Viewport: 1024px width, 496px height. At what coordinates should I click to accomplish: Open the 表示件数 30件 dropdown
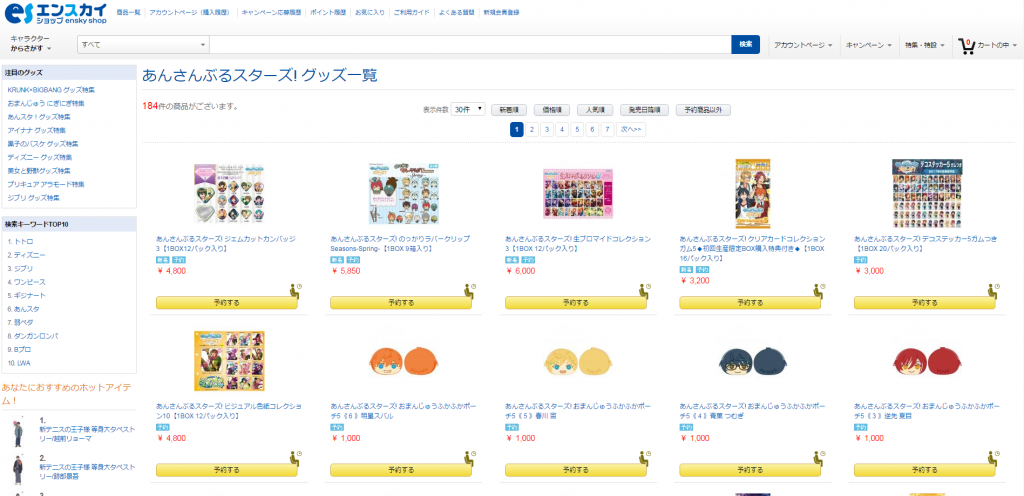(468, 110)
